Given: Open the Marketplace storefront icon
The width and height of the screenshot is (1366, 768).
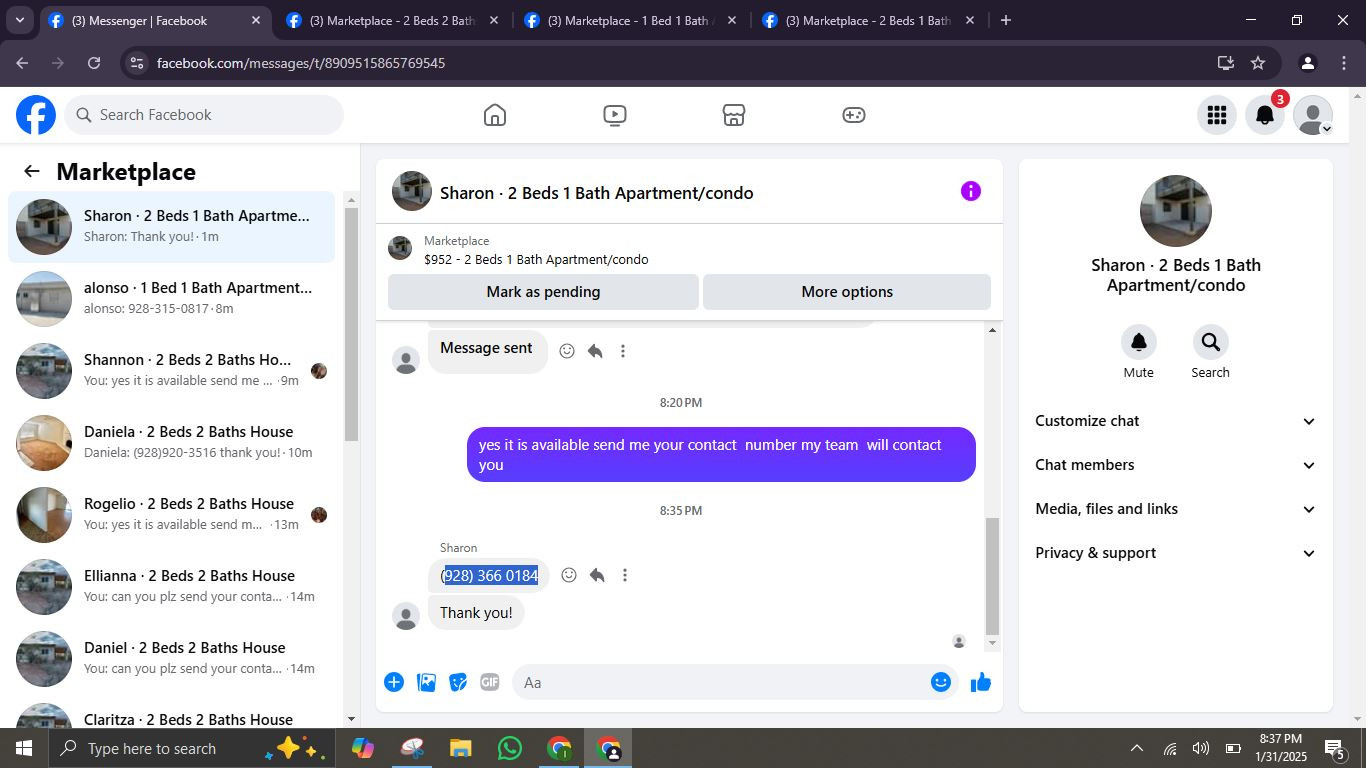Looking at the screenshot, I should [734, 115].
